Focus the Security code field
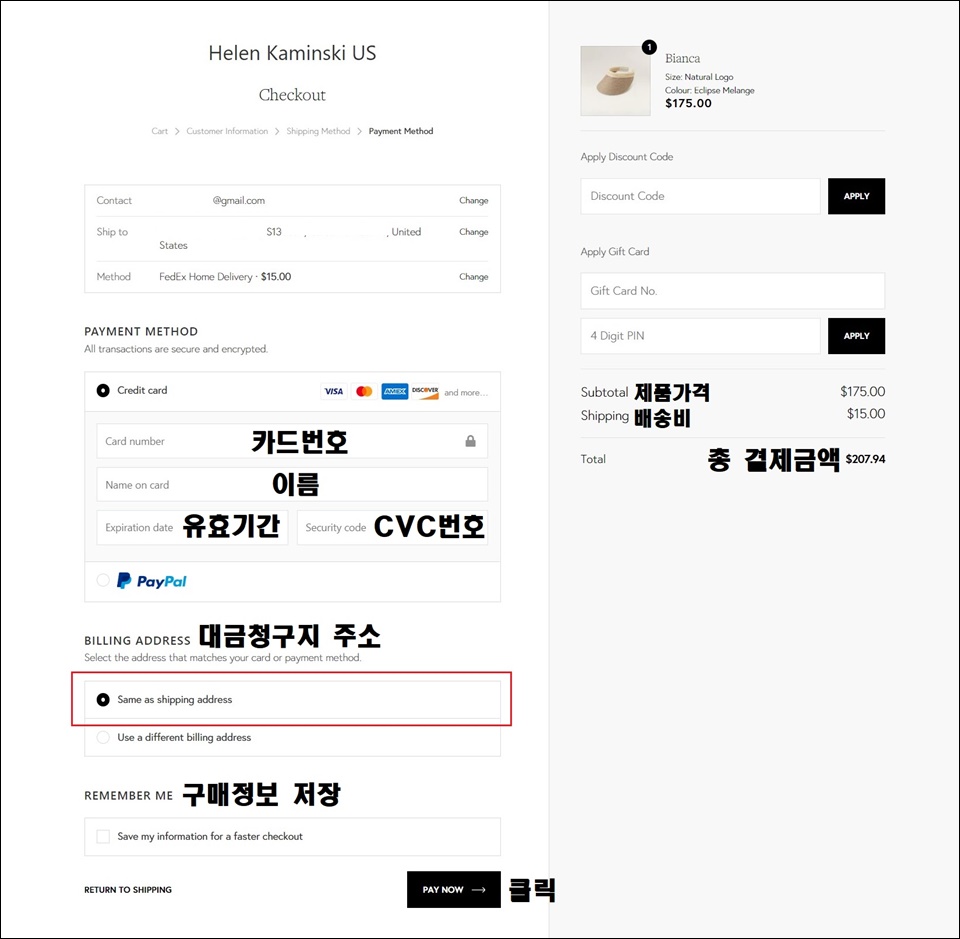Image resolution: width=960 pixels, height=939 pixels. pyautogui.click(x=392, y=527)
